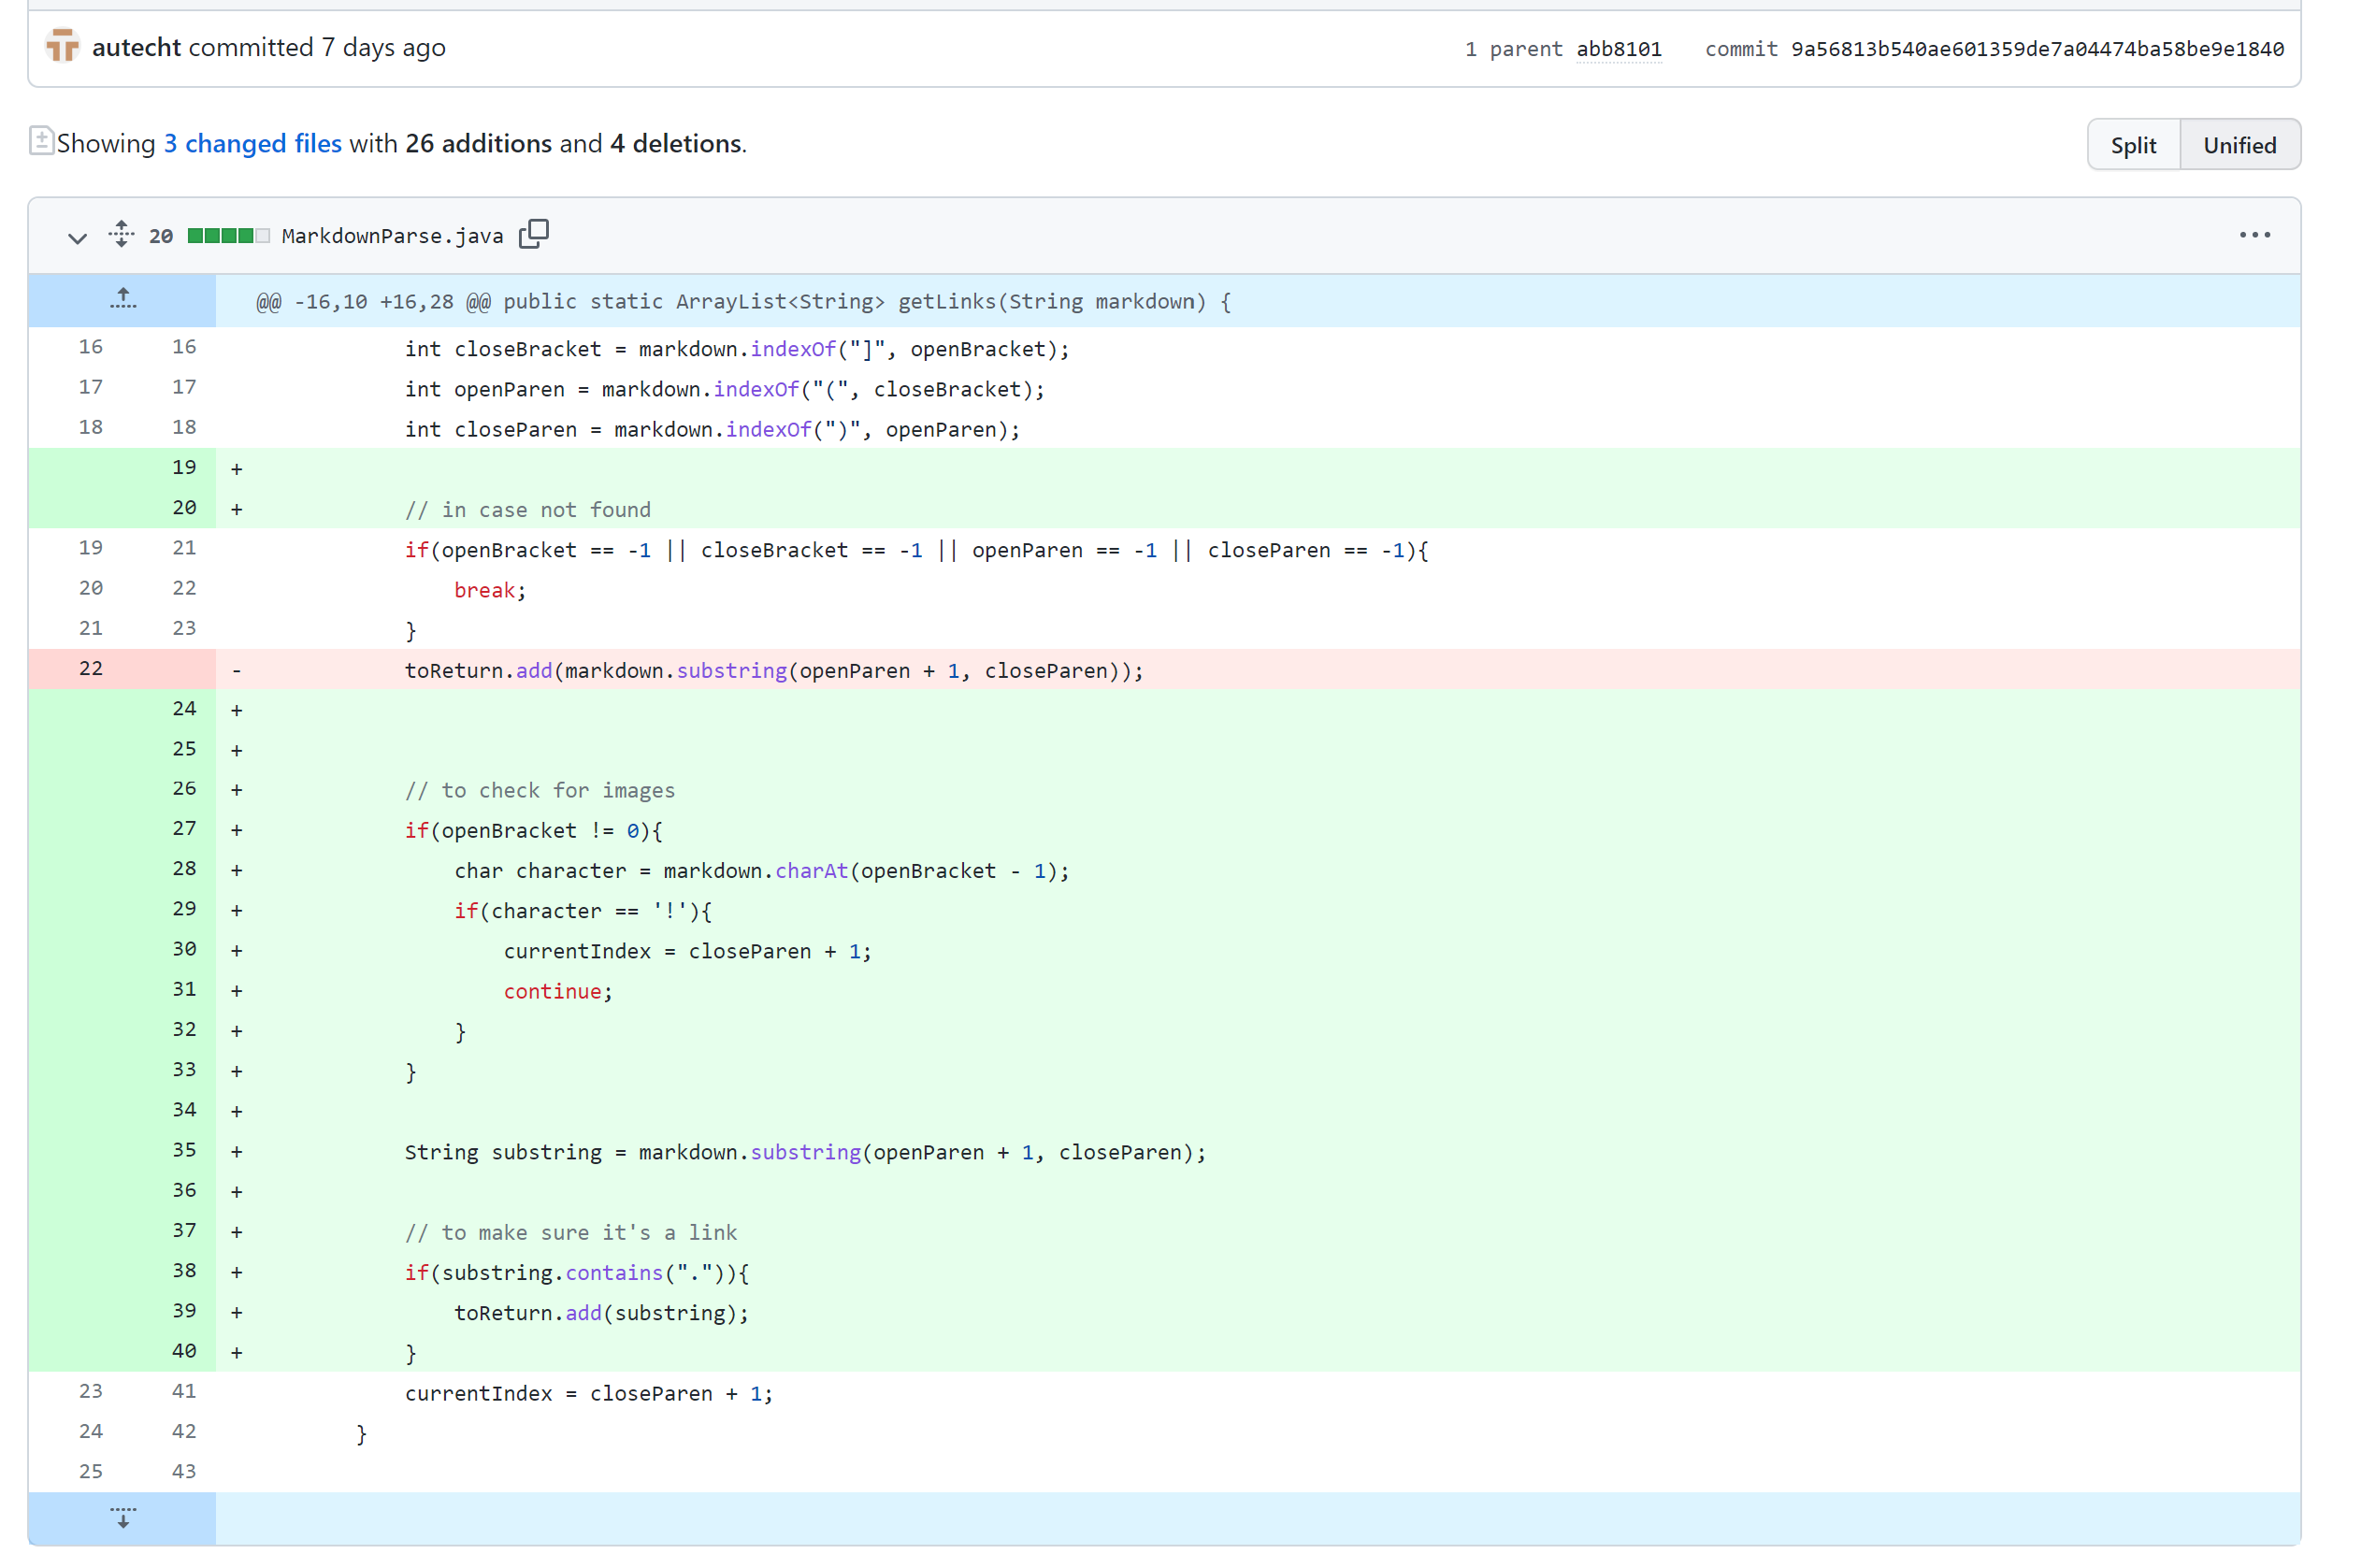Open parent commit abb8101
This screenshot has height=1568, width=2376.
tap(1619, 49)
